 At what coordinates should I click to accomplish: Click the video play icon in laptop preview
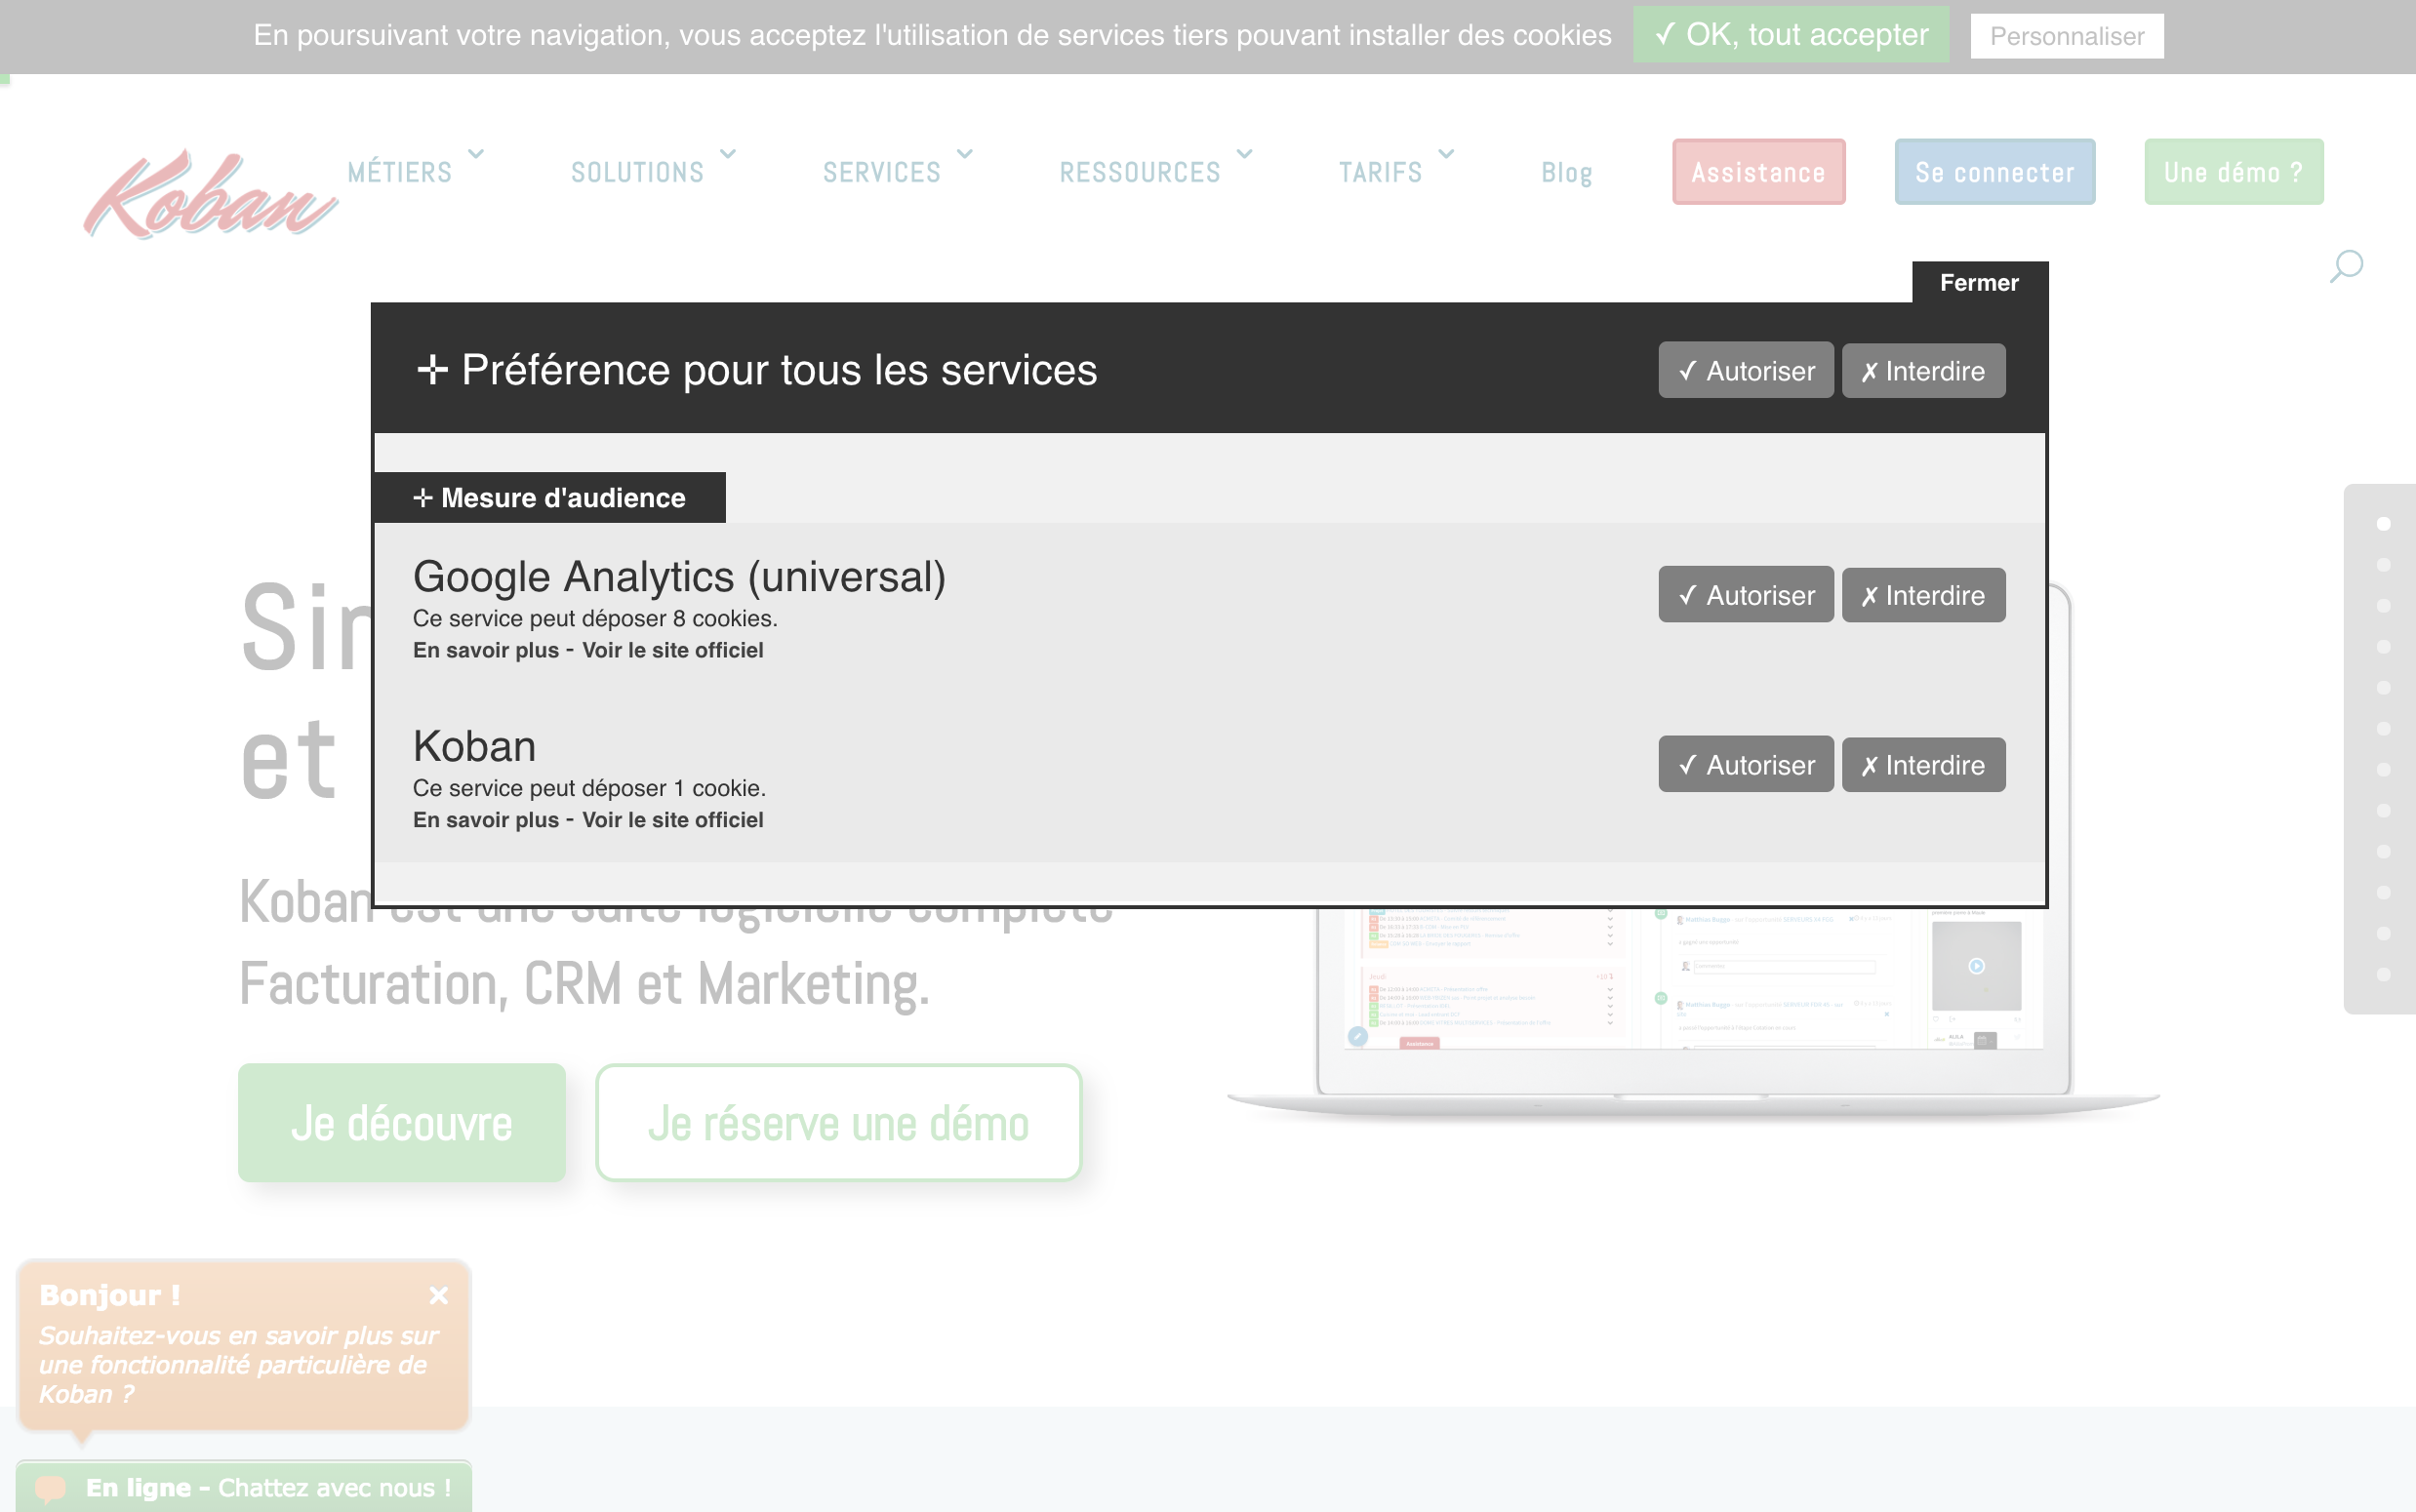[1976, 966]
